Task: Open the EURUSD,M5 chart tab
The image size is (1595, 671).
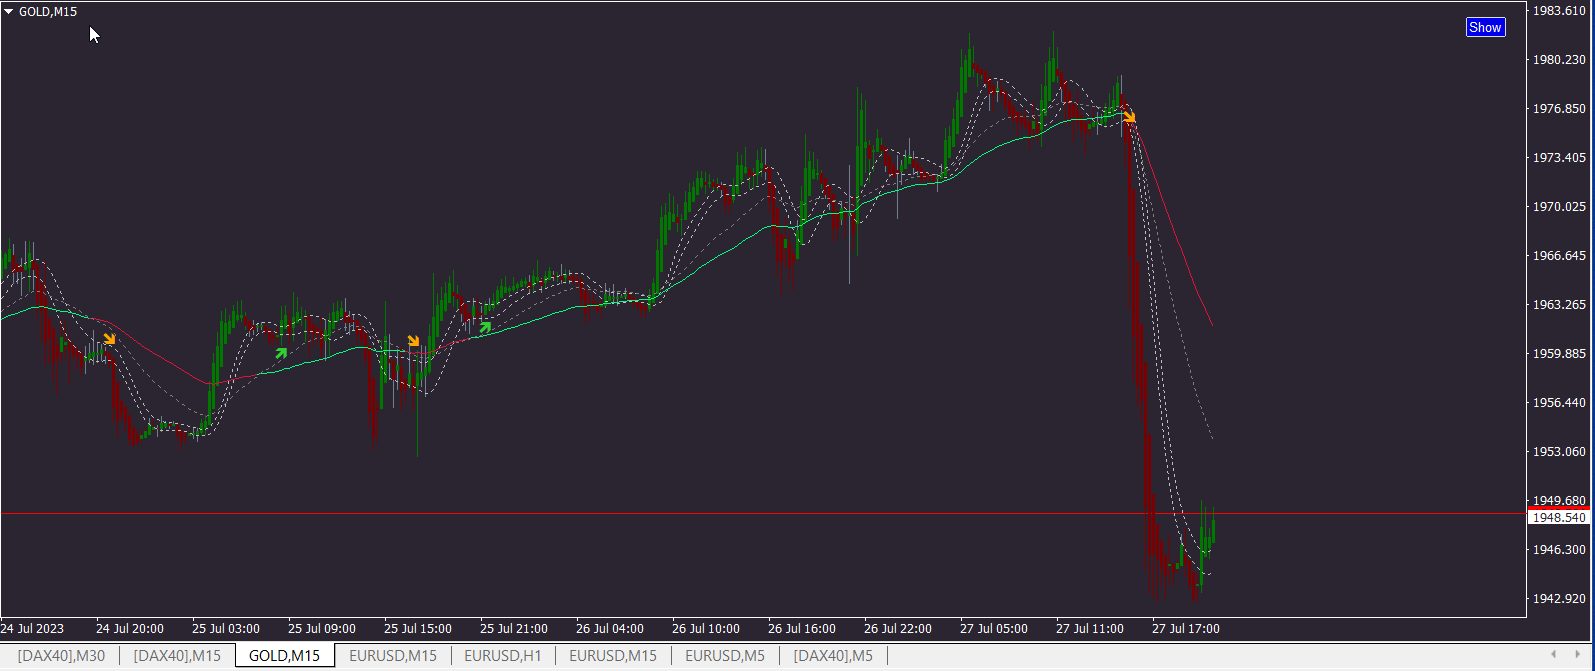Action: tap(725, 656)
